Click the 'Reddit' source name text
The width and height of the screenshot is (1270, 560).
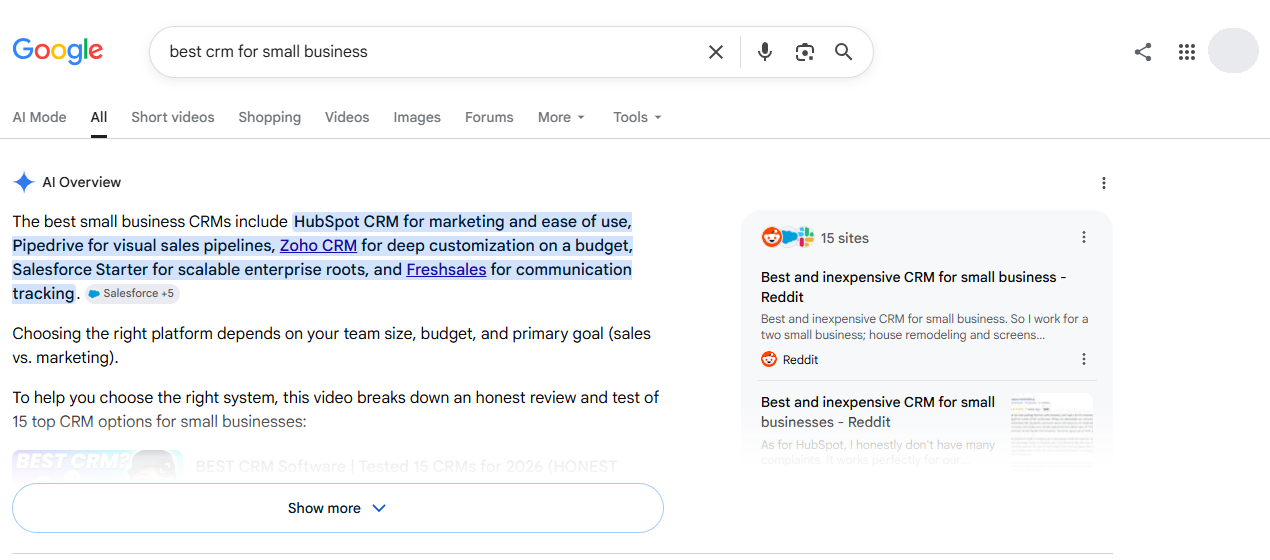pyautogui.click(x=801, y=360)
